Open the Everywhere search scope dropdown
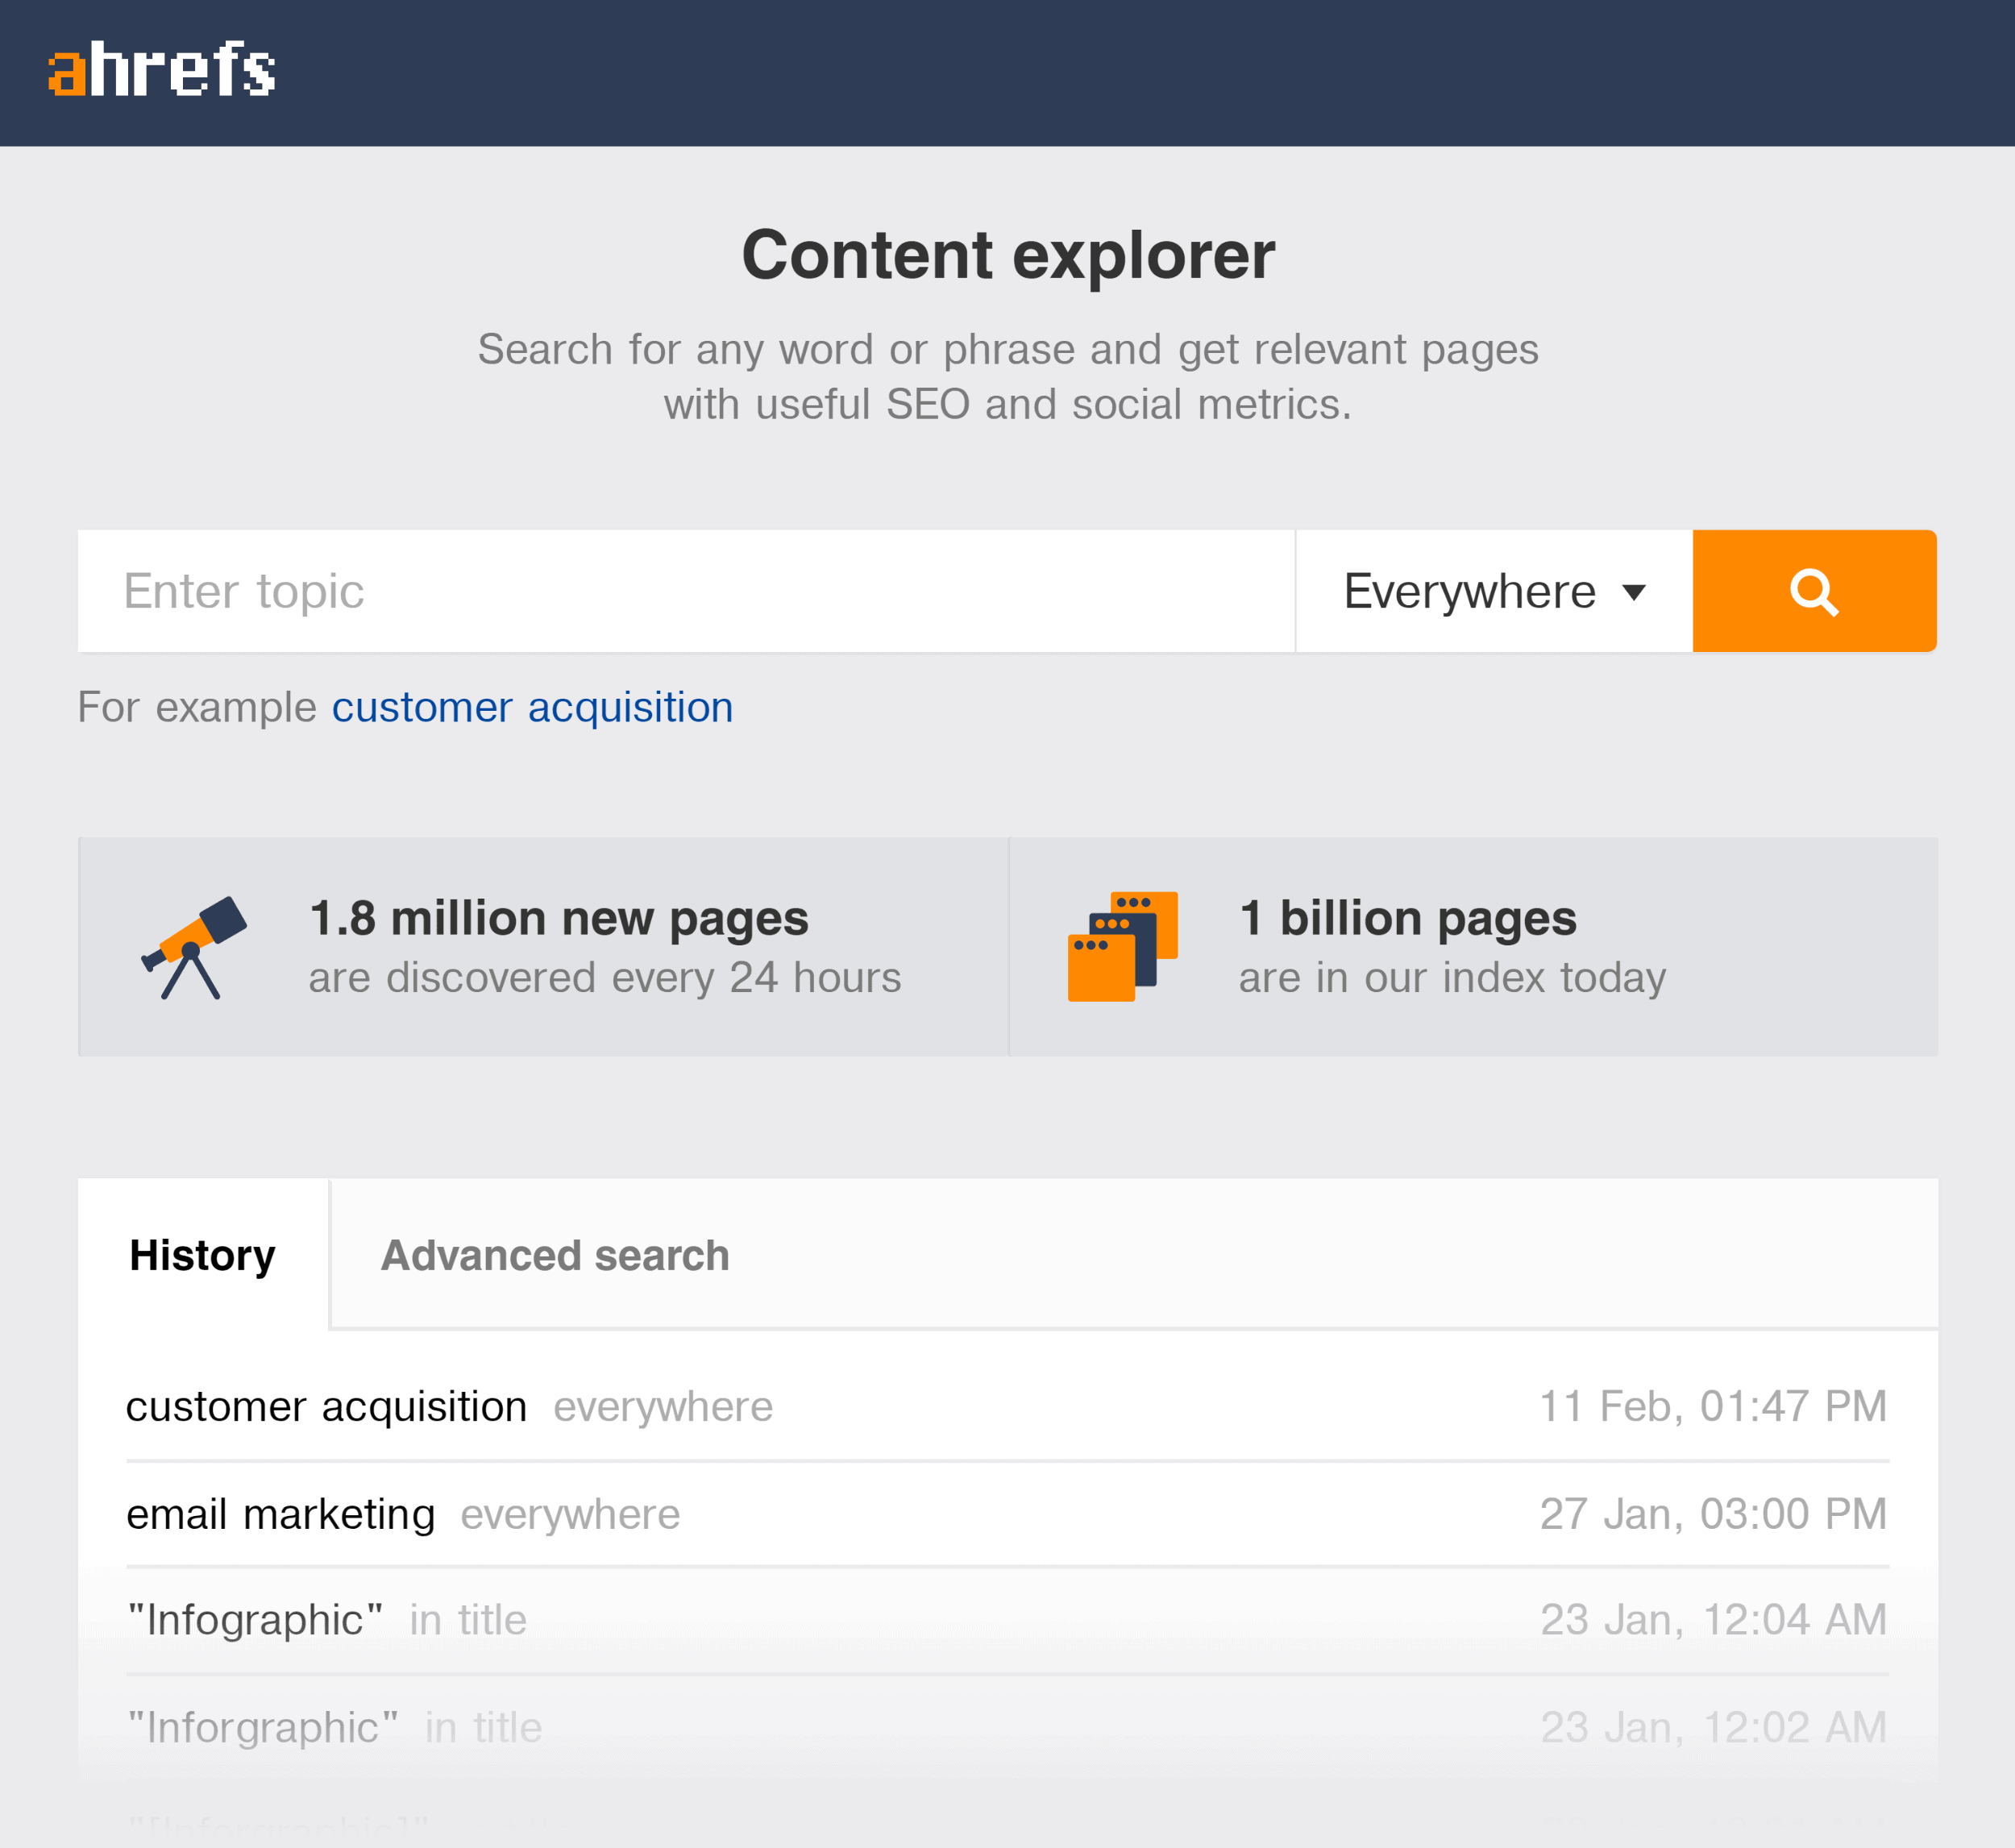2015x1848 pixels. (1494, 591)
